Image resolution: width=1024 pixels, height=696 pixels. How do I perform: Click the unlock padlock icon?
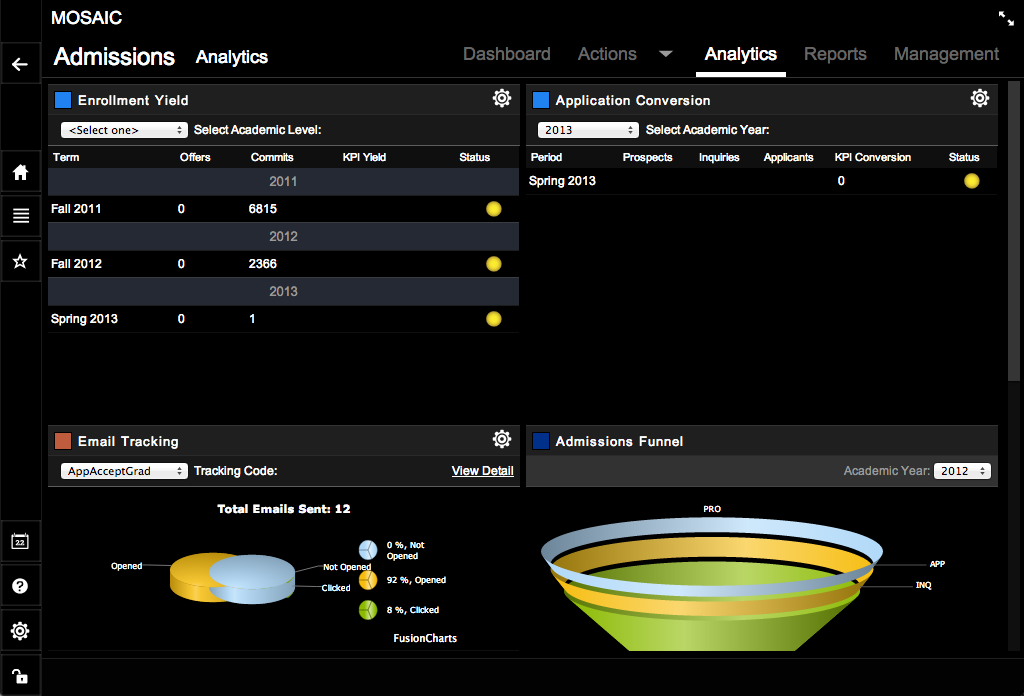tap(20, 675)
